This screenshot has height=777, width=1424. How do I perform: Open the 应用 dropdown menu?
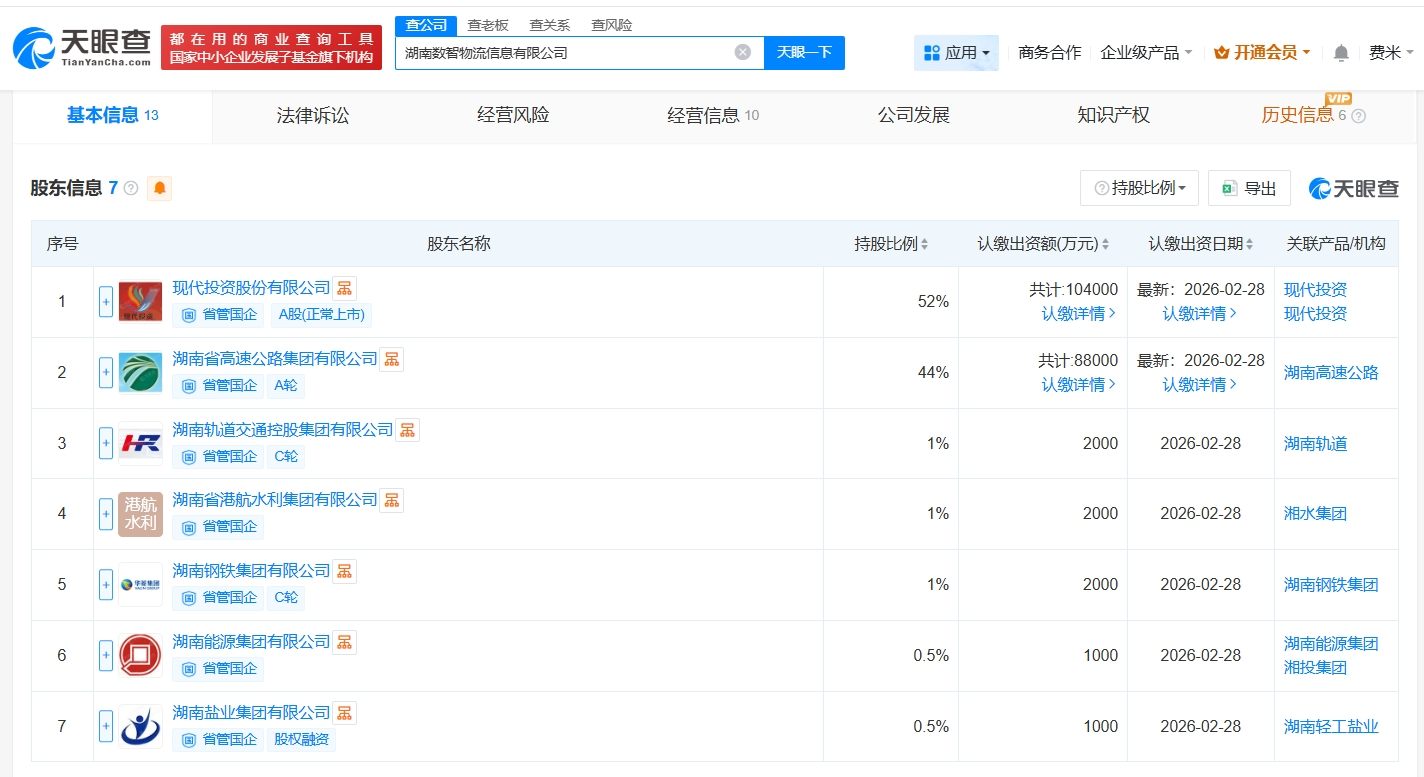pyautogui.click(x=956, y=53)
